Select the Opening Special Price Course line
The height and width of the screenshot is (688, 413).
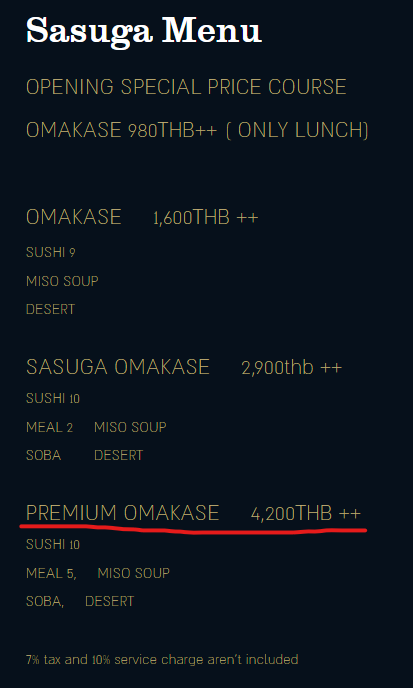[186, 87]
